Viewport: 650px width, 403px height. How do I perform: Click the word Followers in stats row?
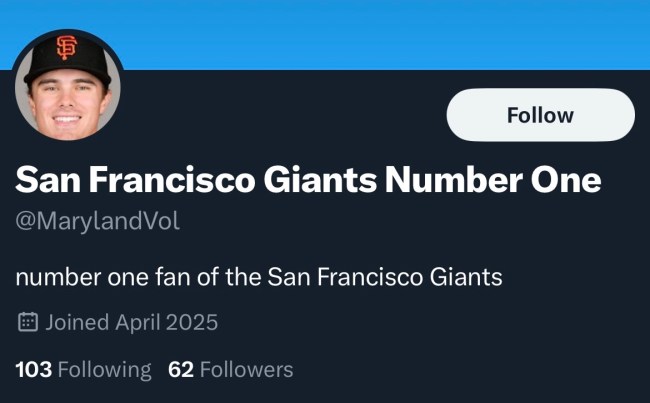click(x=247, y=370)
